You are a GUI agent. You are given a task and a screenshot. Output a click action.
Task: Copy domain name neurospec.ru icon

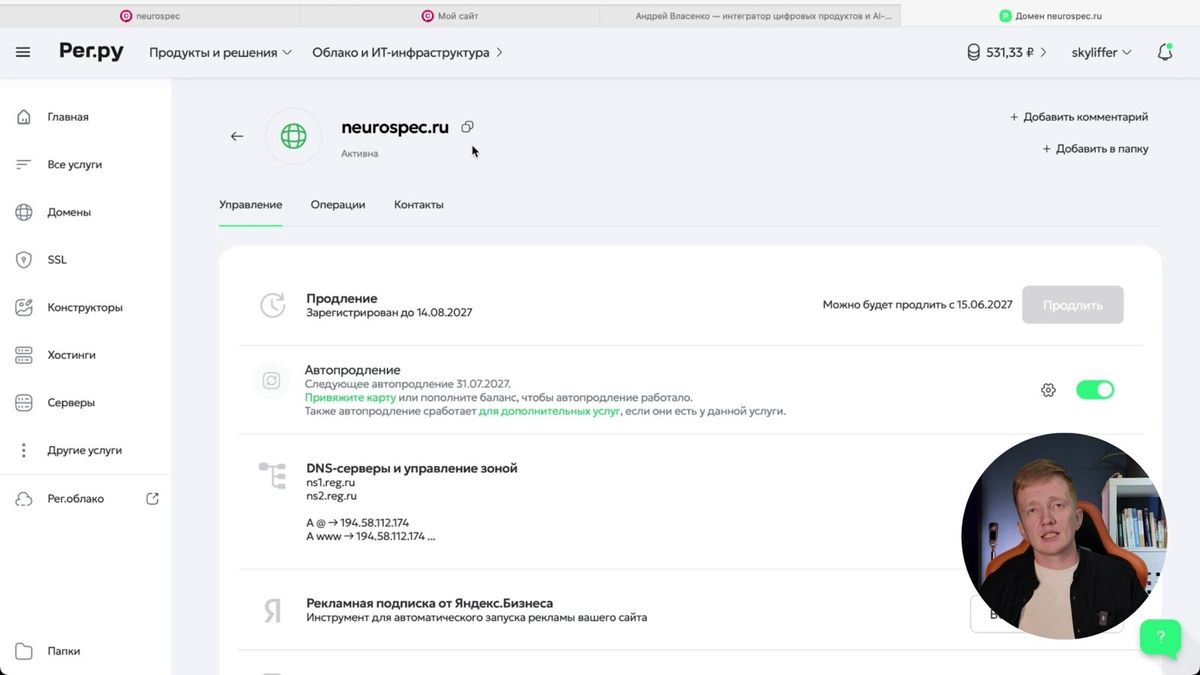(x=467, y=127)
